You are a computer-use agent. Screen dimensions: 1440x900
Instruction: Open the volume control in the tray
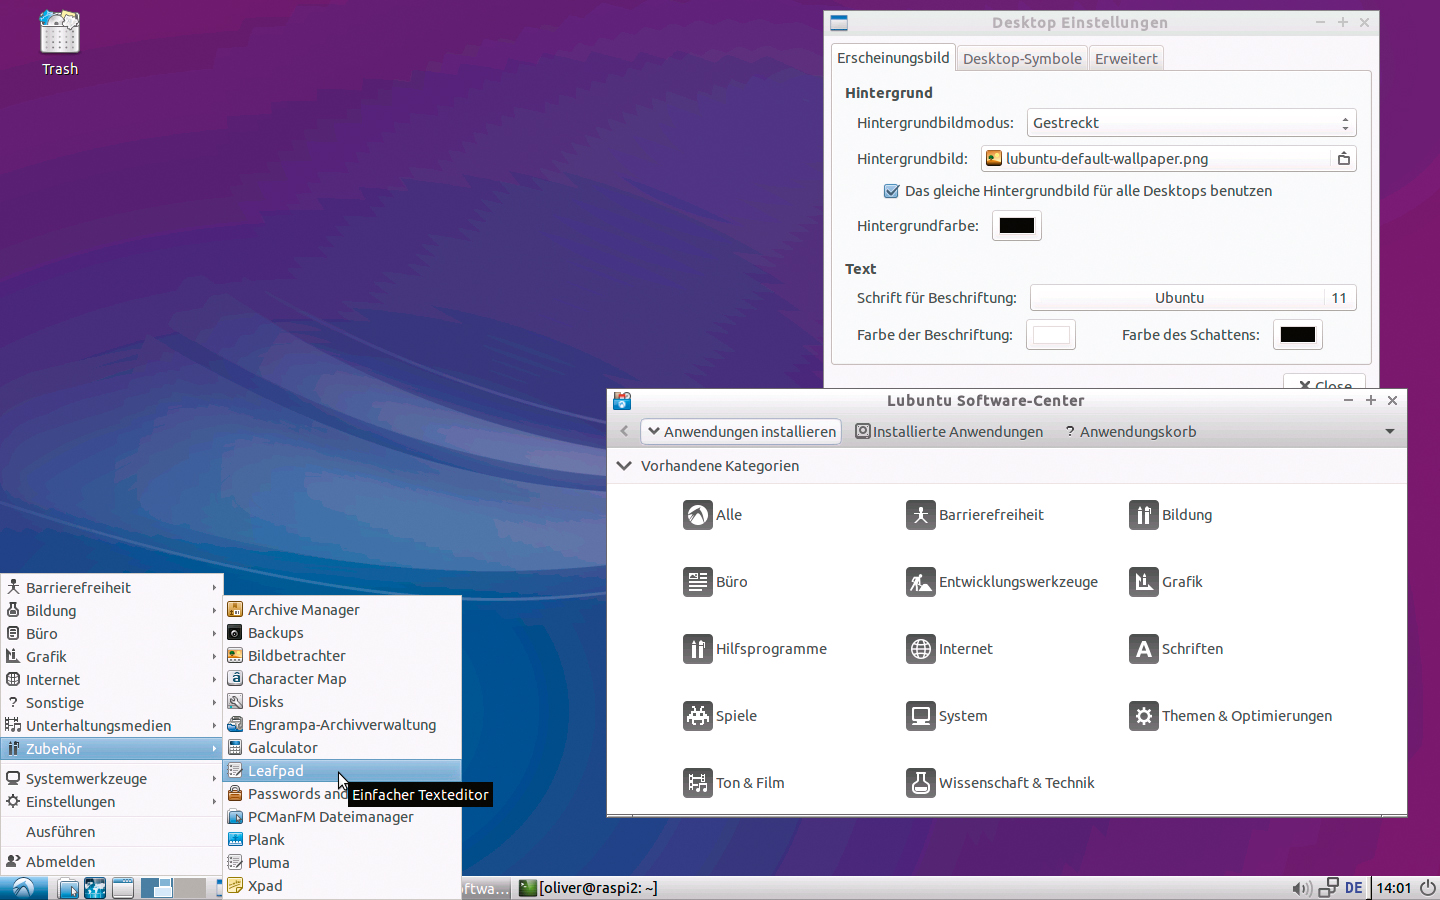[x=1301, y=888]
